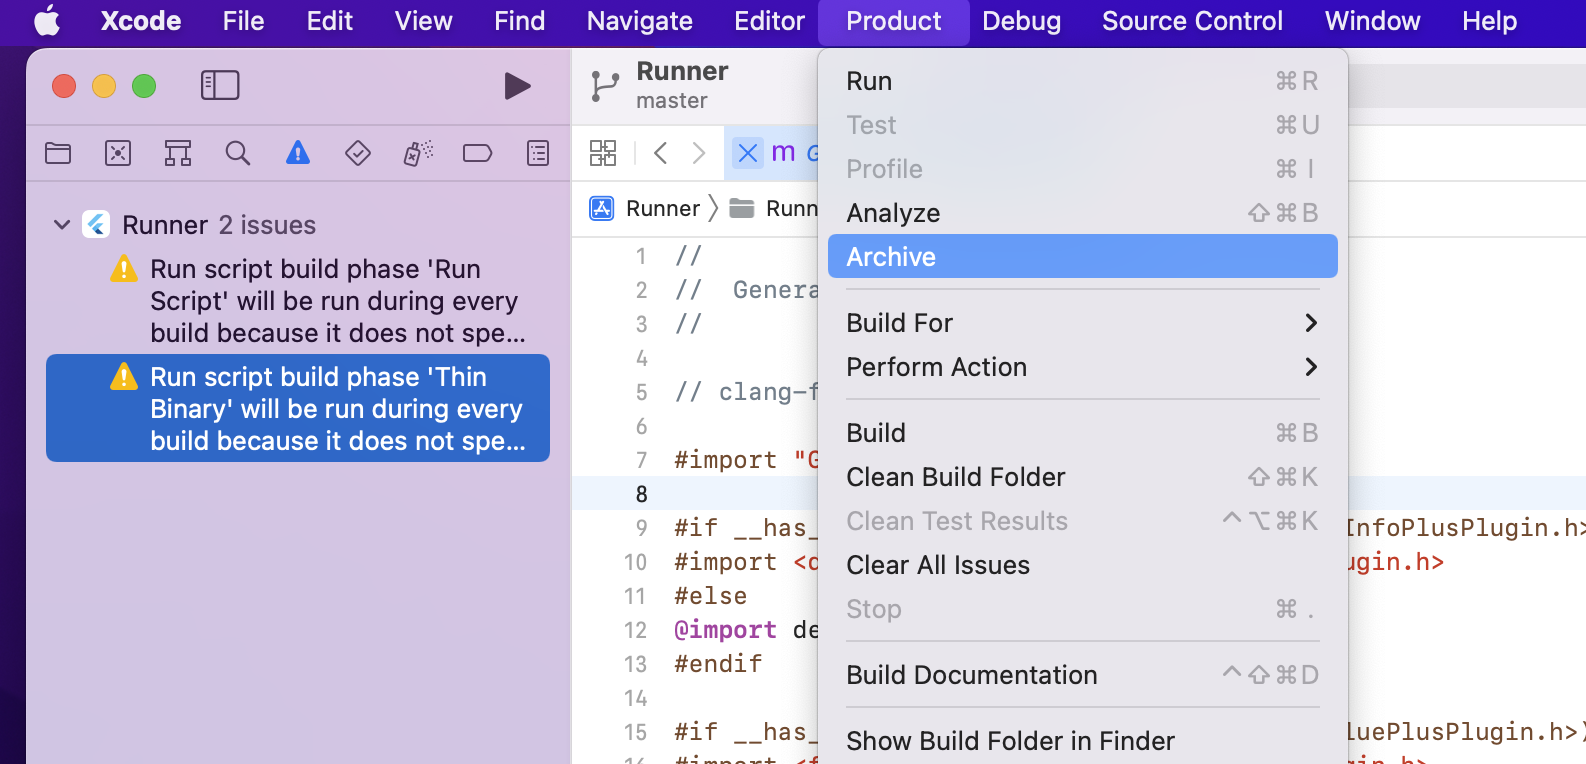This screenshot has height=764, width=1586.
Task: Open the Navigate menu
Action: click(x=640, y=21)
